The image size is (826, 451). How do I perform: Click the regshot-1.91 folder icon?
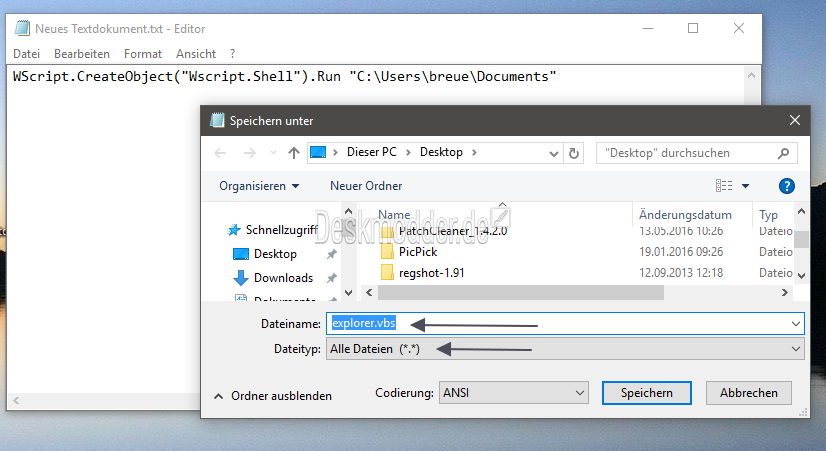click(387, 272)
